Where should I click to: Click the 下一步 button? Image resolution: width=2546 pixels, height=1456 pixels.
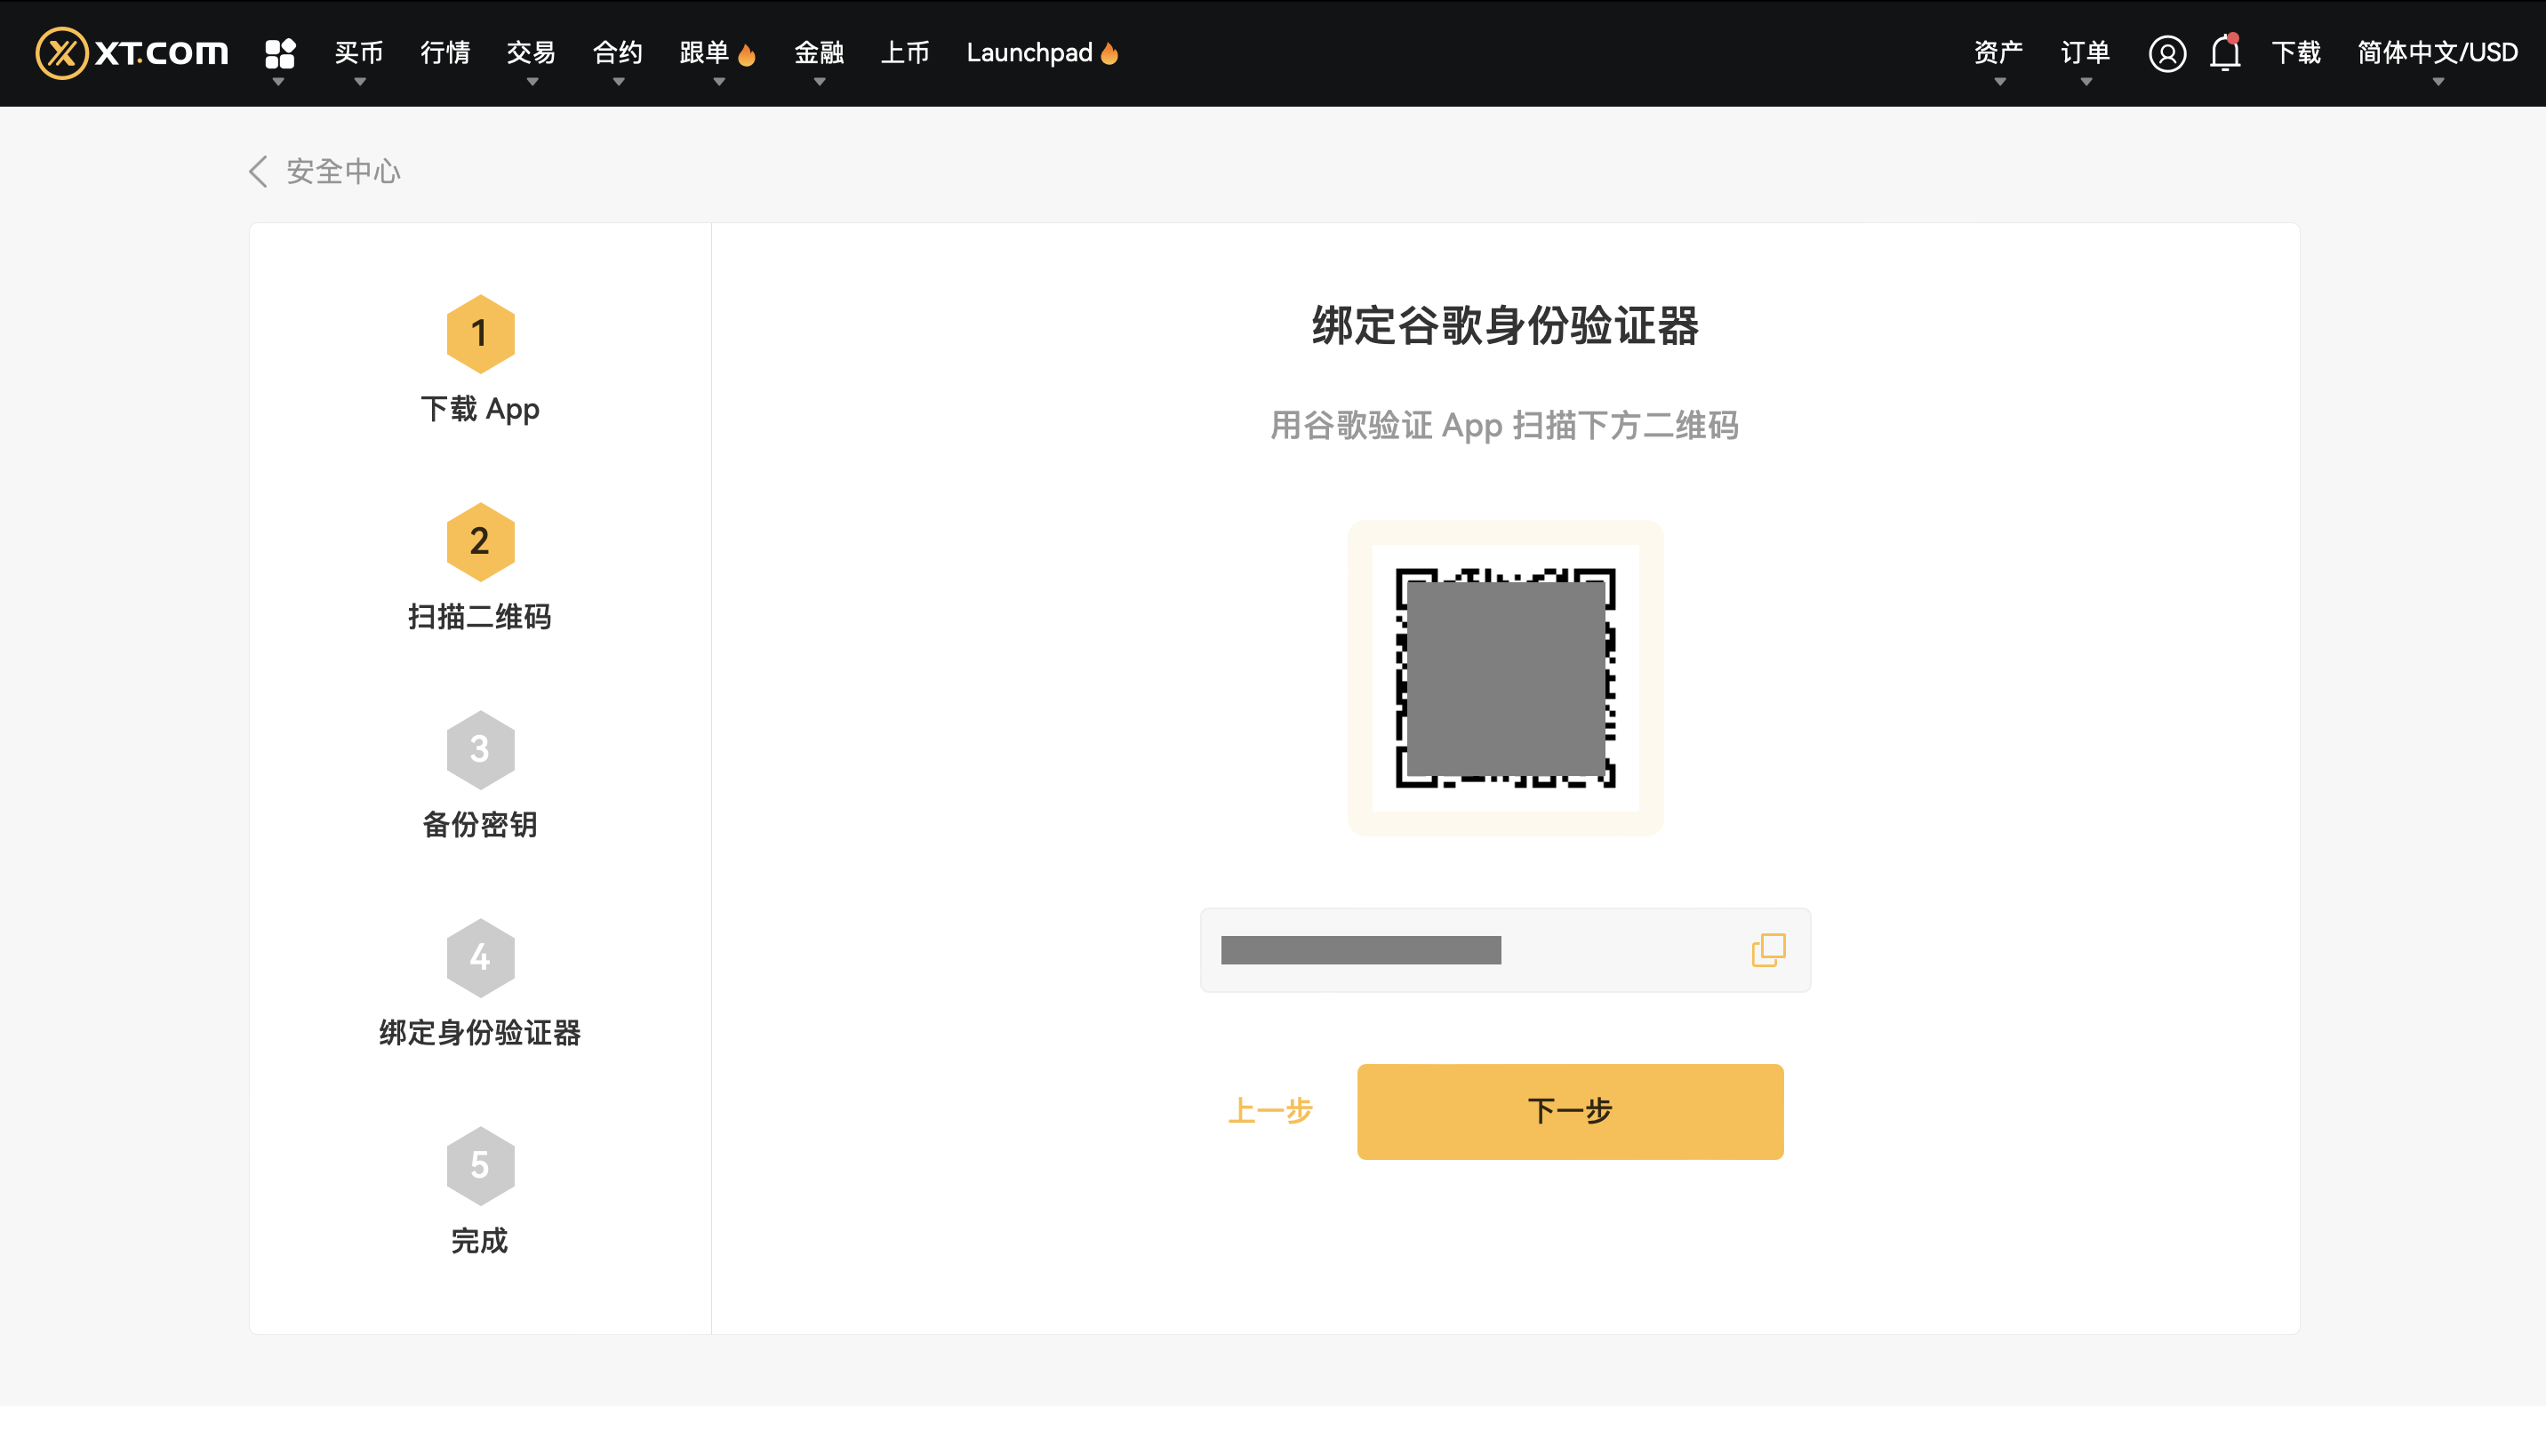(1570, 1112)
